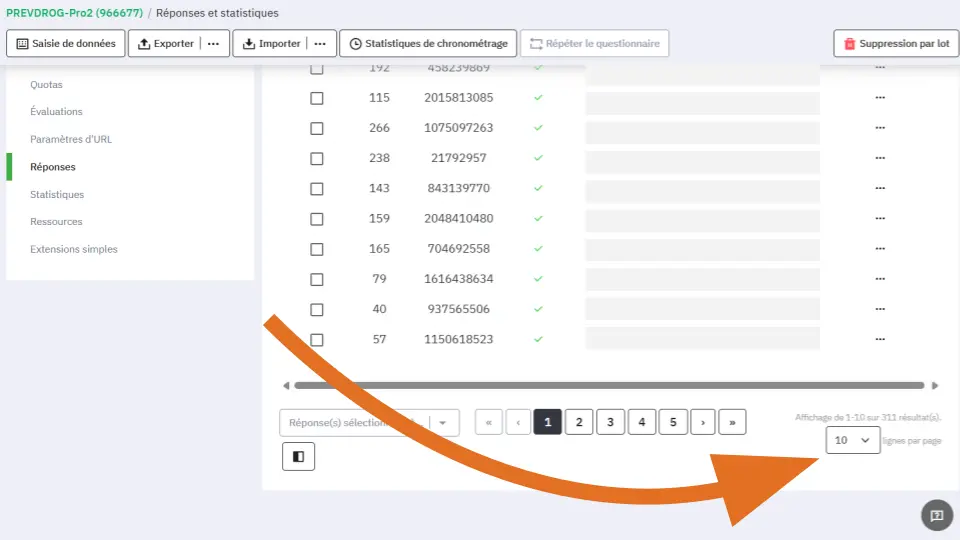Viewport: 960px width, 540px height.
Task: Open the selected responses action dropdown
Action: click(444, 423)
